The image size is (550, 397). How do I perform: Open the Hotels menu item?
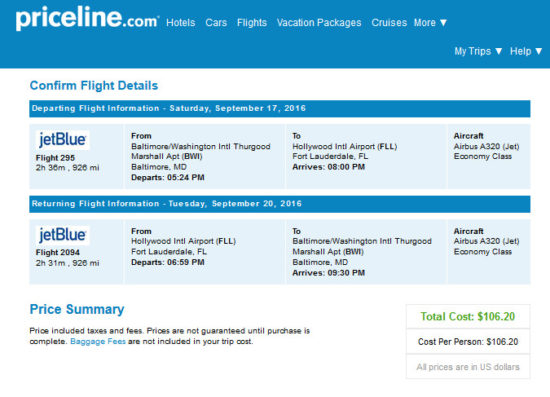point(181,23)
